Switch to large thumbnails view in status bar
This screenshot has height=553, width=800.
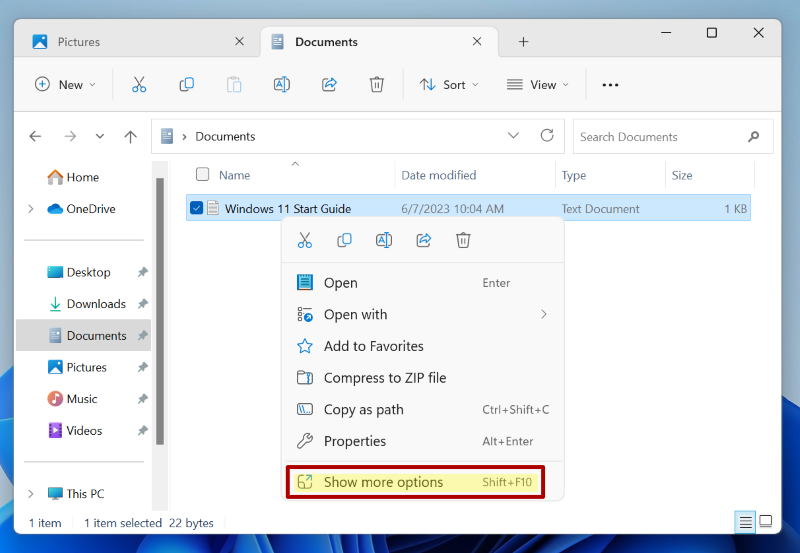pyautogui.click(x=766, y=522)
